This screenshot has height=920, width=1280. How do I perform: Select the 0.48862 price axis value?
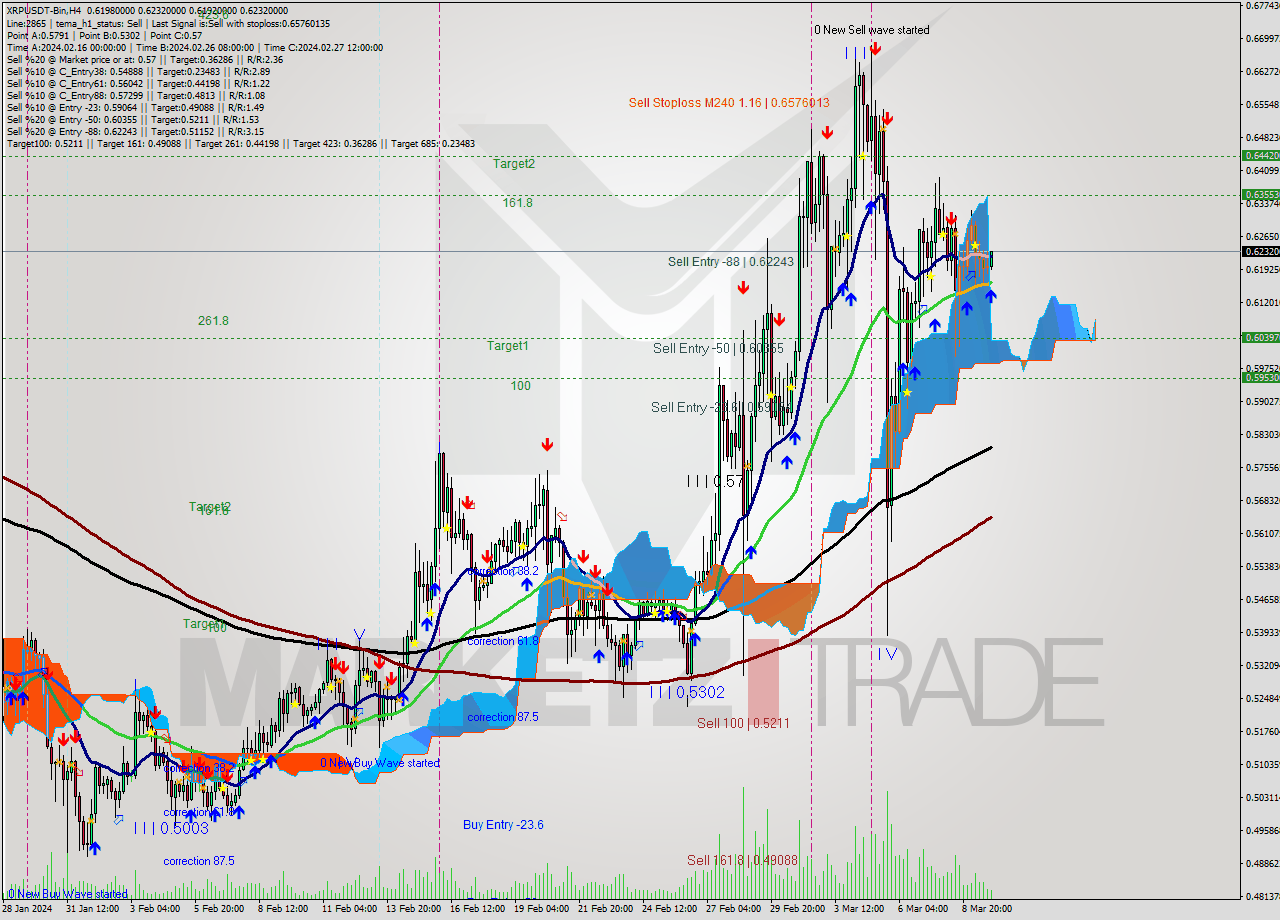(1262, 864)
